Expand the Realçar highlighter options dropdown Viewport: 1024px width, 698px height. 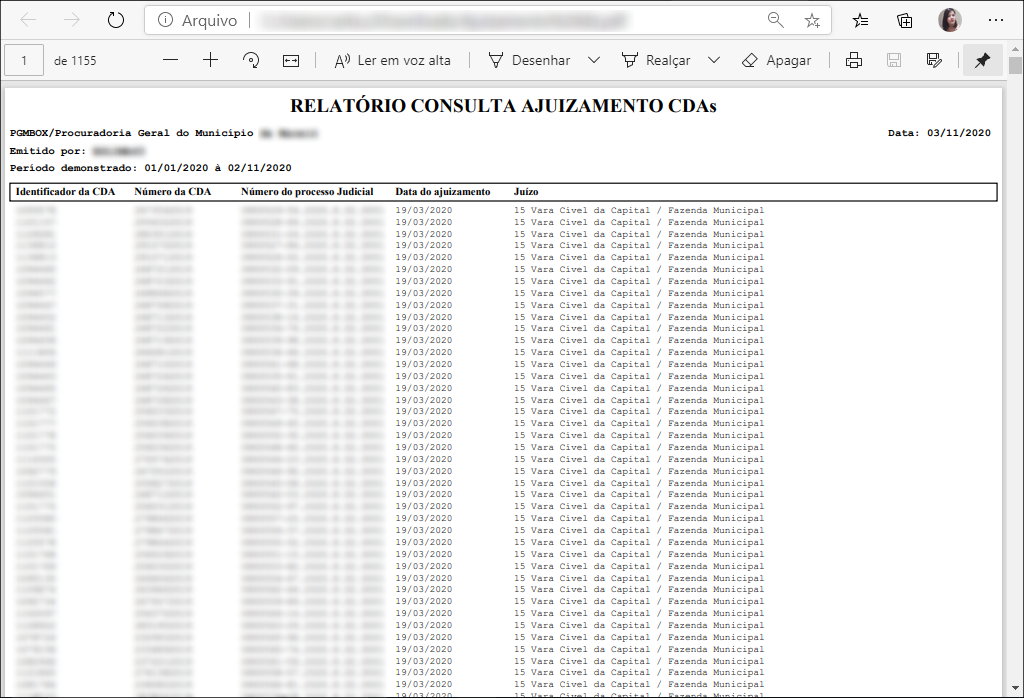point(714,60)
